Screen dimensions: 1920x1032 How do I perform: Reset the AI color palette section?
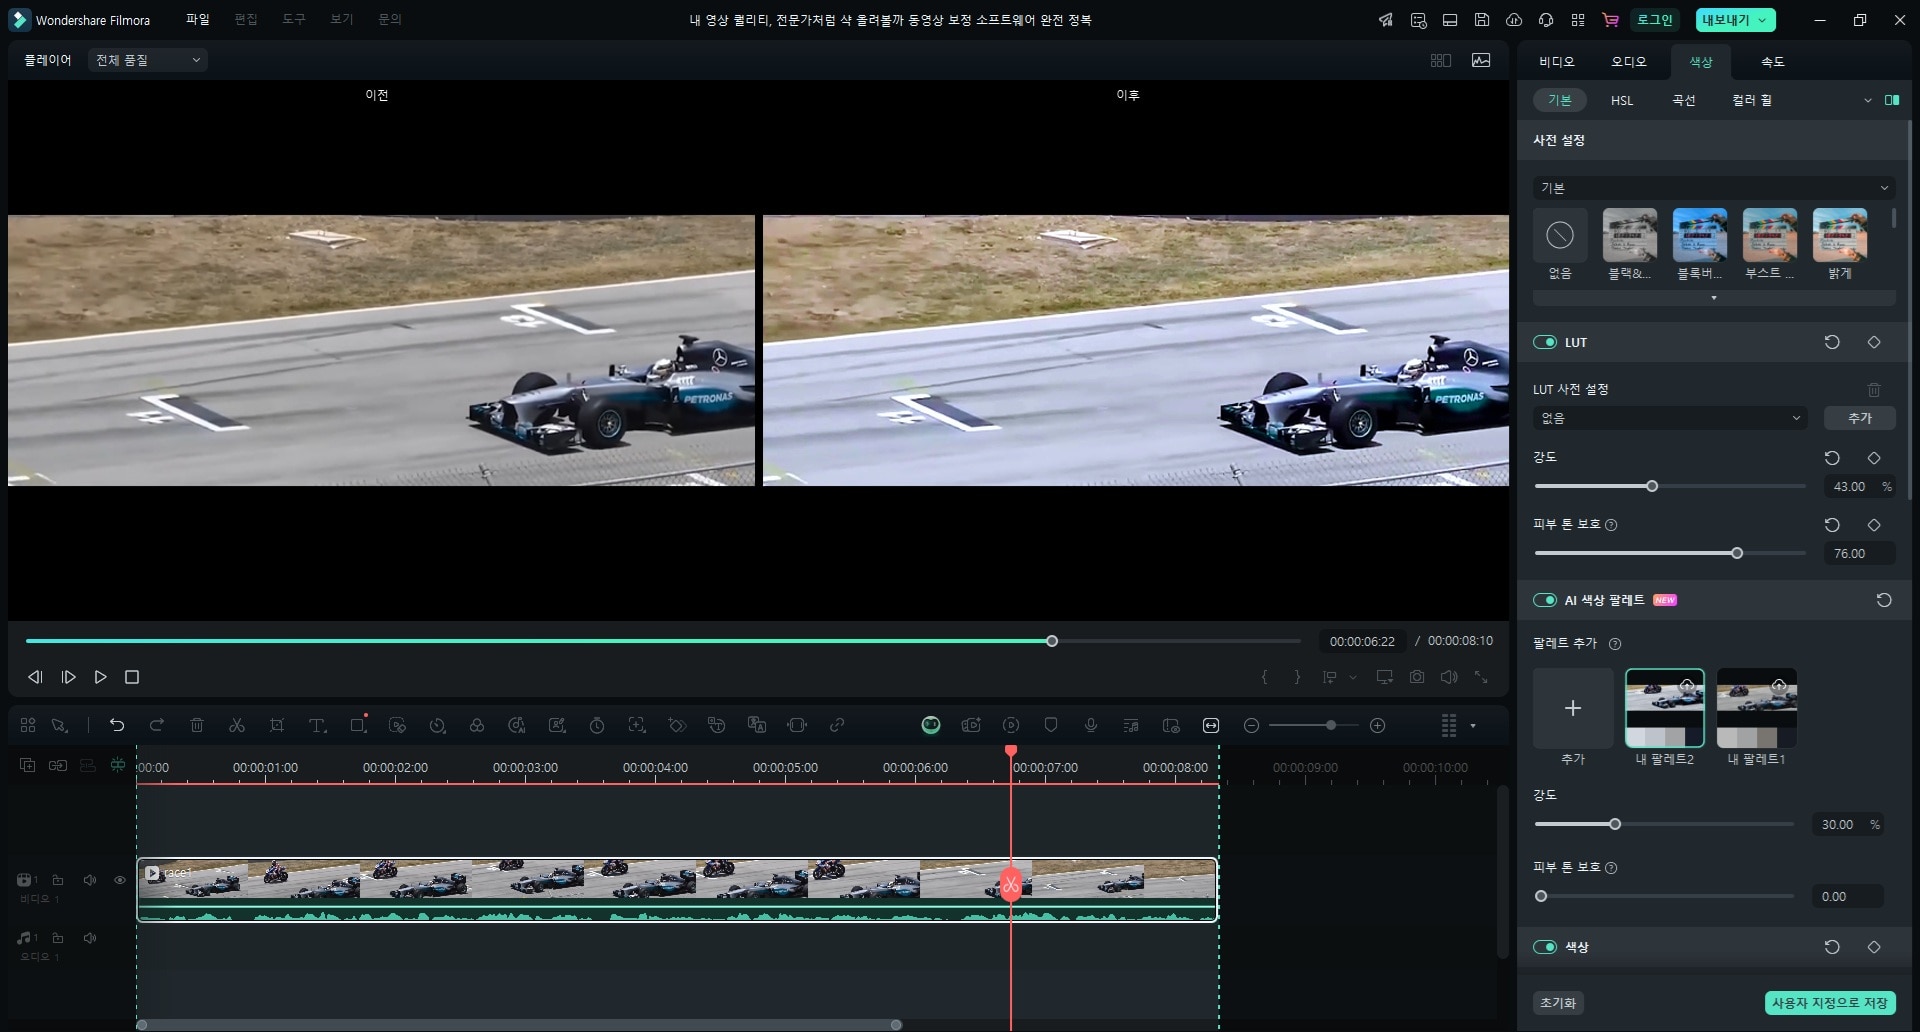pos(1884,600)
